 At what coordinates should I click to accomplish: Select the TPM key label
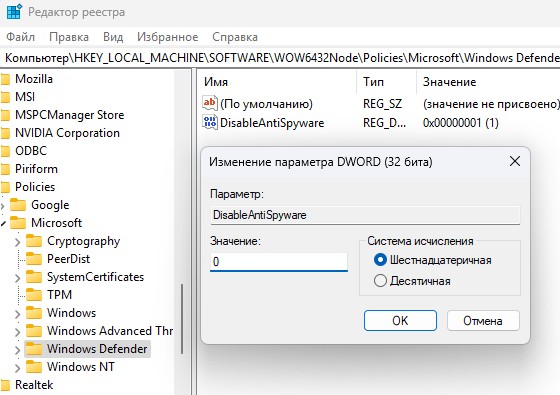[x=59, y=295]
